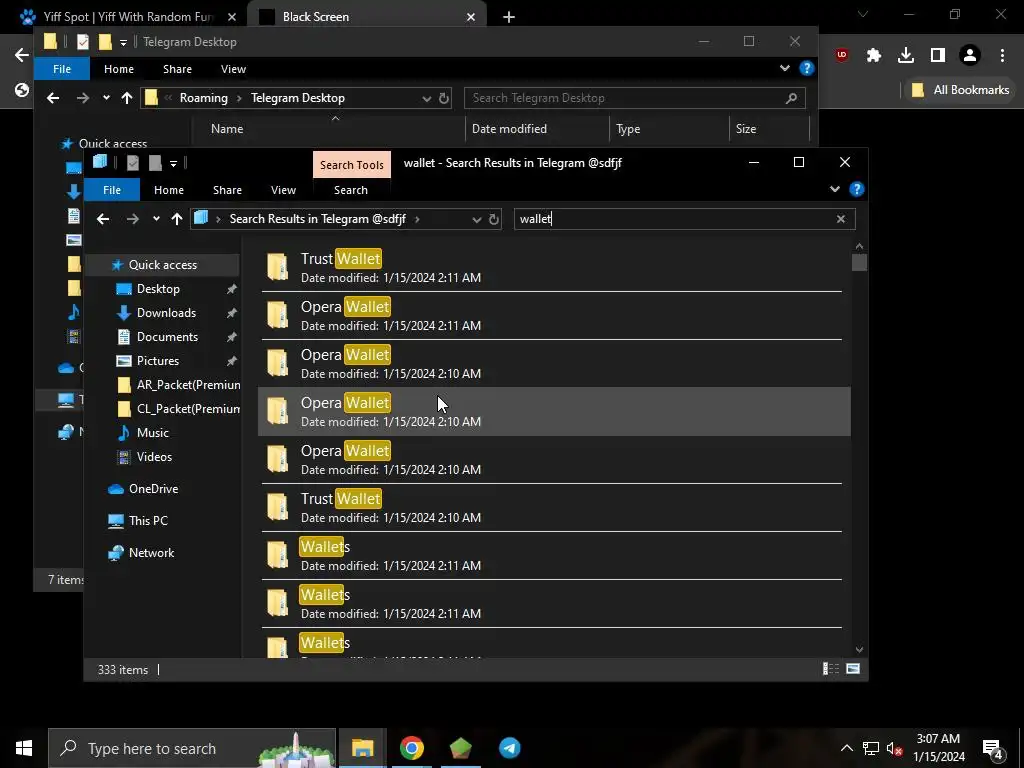Screen dimensions: 1024x768
Task: Open a new browser tab with plus button
Action: tap(509, 17)
